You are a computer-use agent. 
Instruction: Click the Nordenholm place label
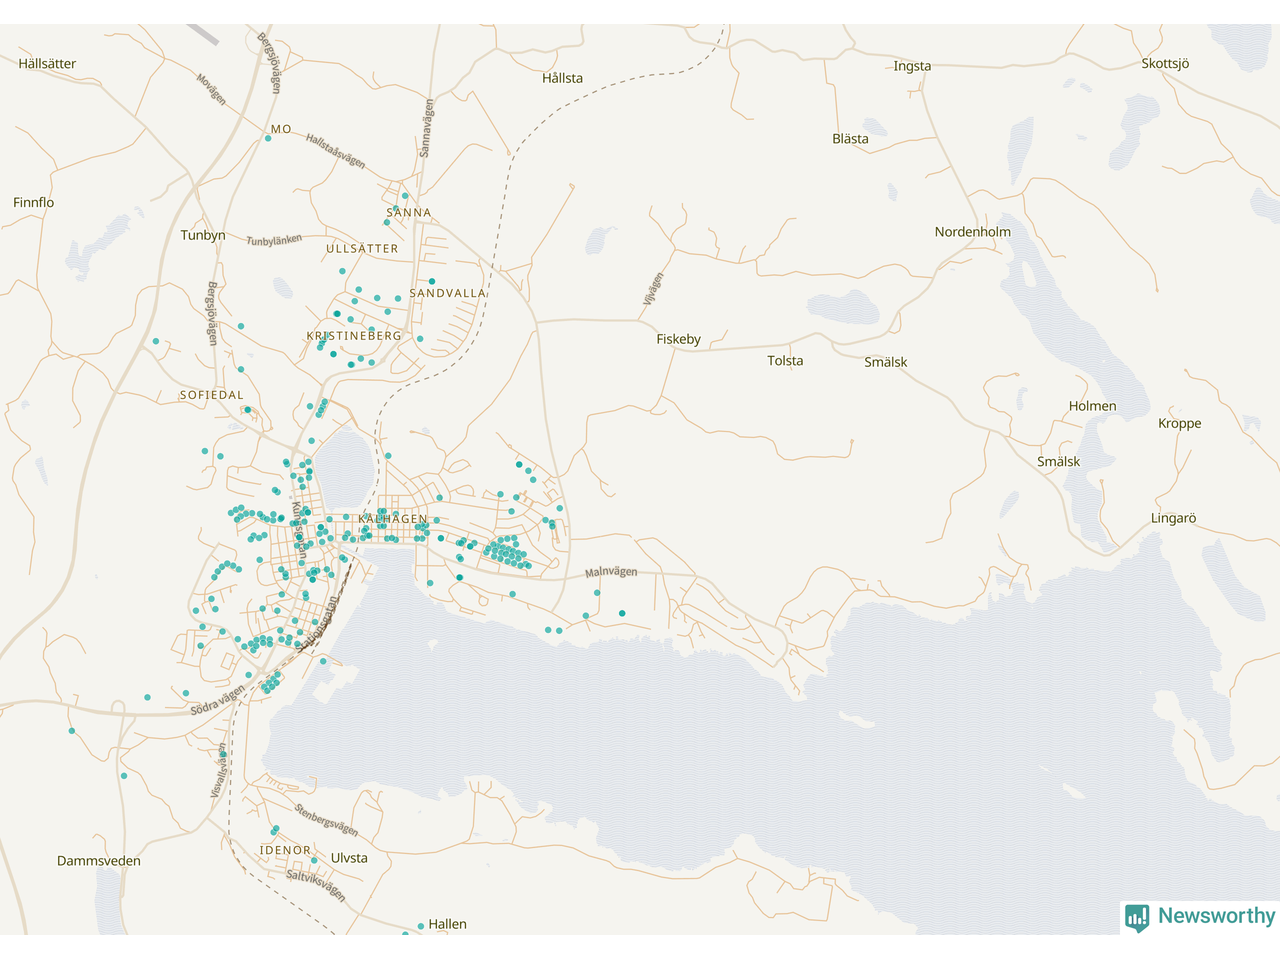pyautogui.click(x=972, y=232)
